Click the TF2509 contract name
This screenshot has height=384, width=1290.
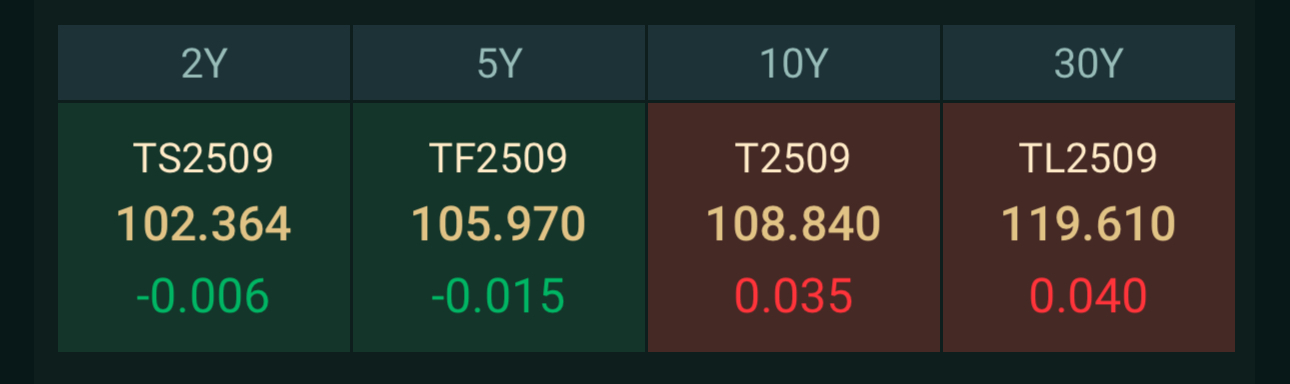point(499,159)
